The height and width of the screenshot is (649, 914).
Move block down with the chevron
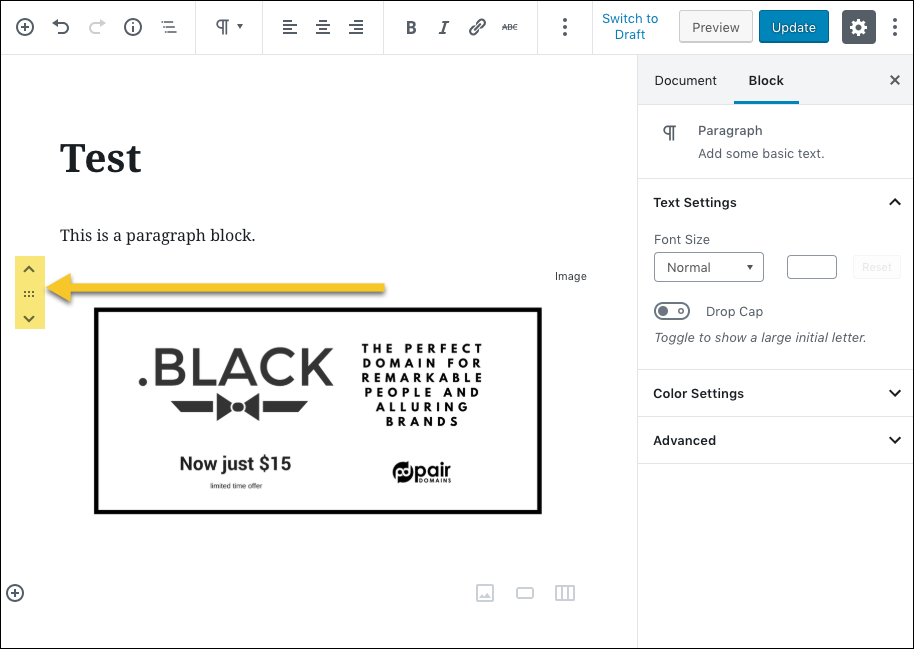[x=29, y=318]
